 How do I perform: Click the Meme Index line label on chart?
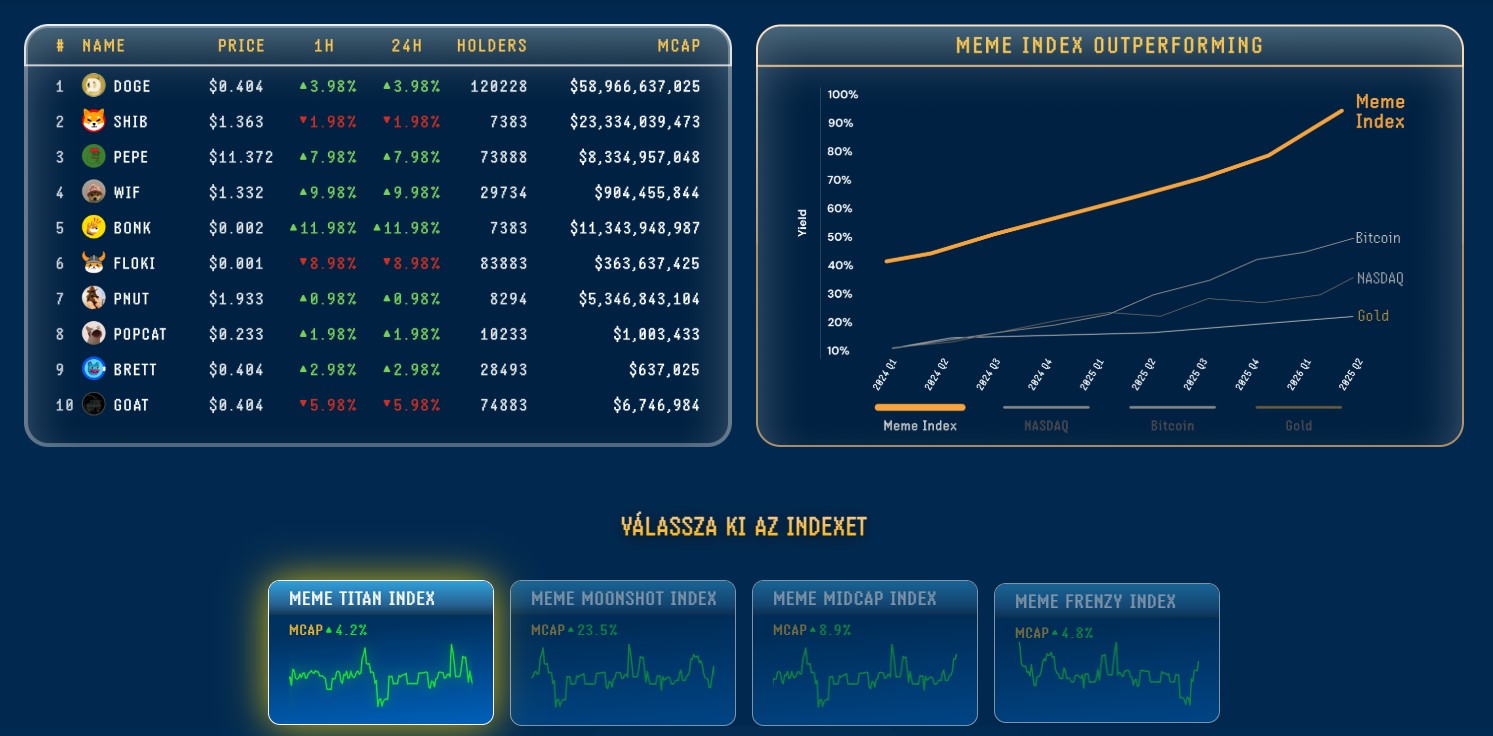pos(1380,111)
